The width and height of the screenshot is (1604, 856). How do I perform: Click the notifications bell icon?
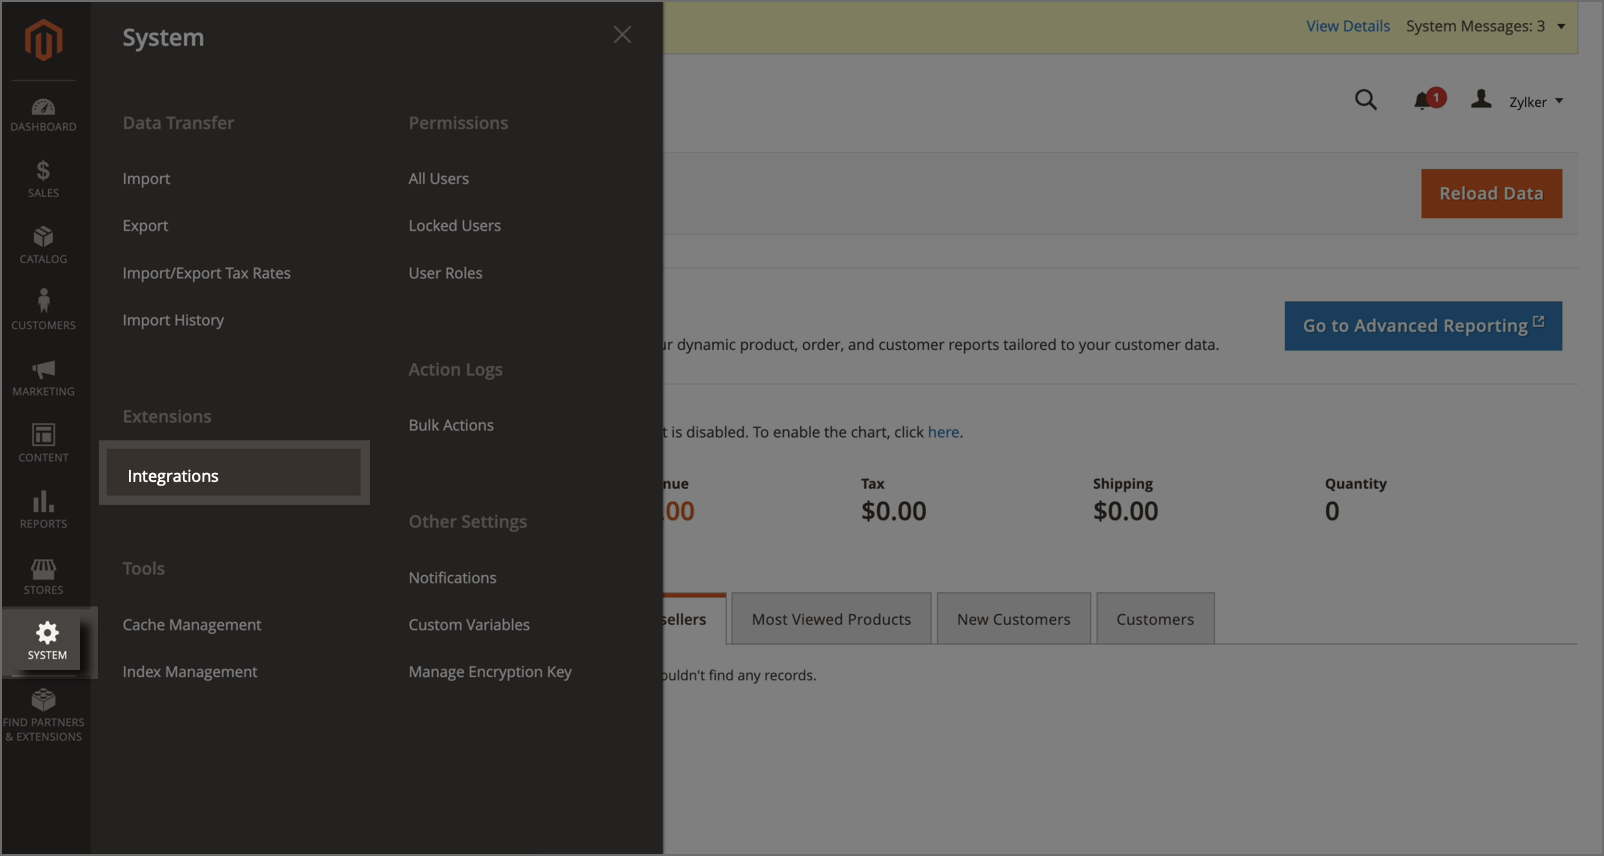[1423, 101]
